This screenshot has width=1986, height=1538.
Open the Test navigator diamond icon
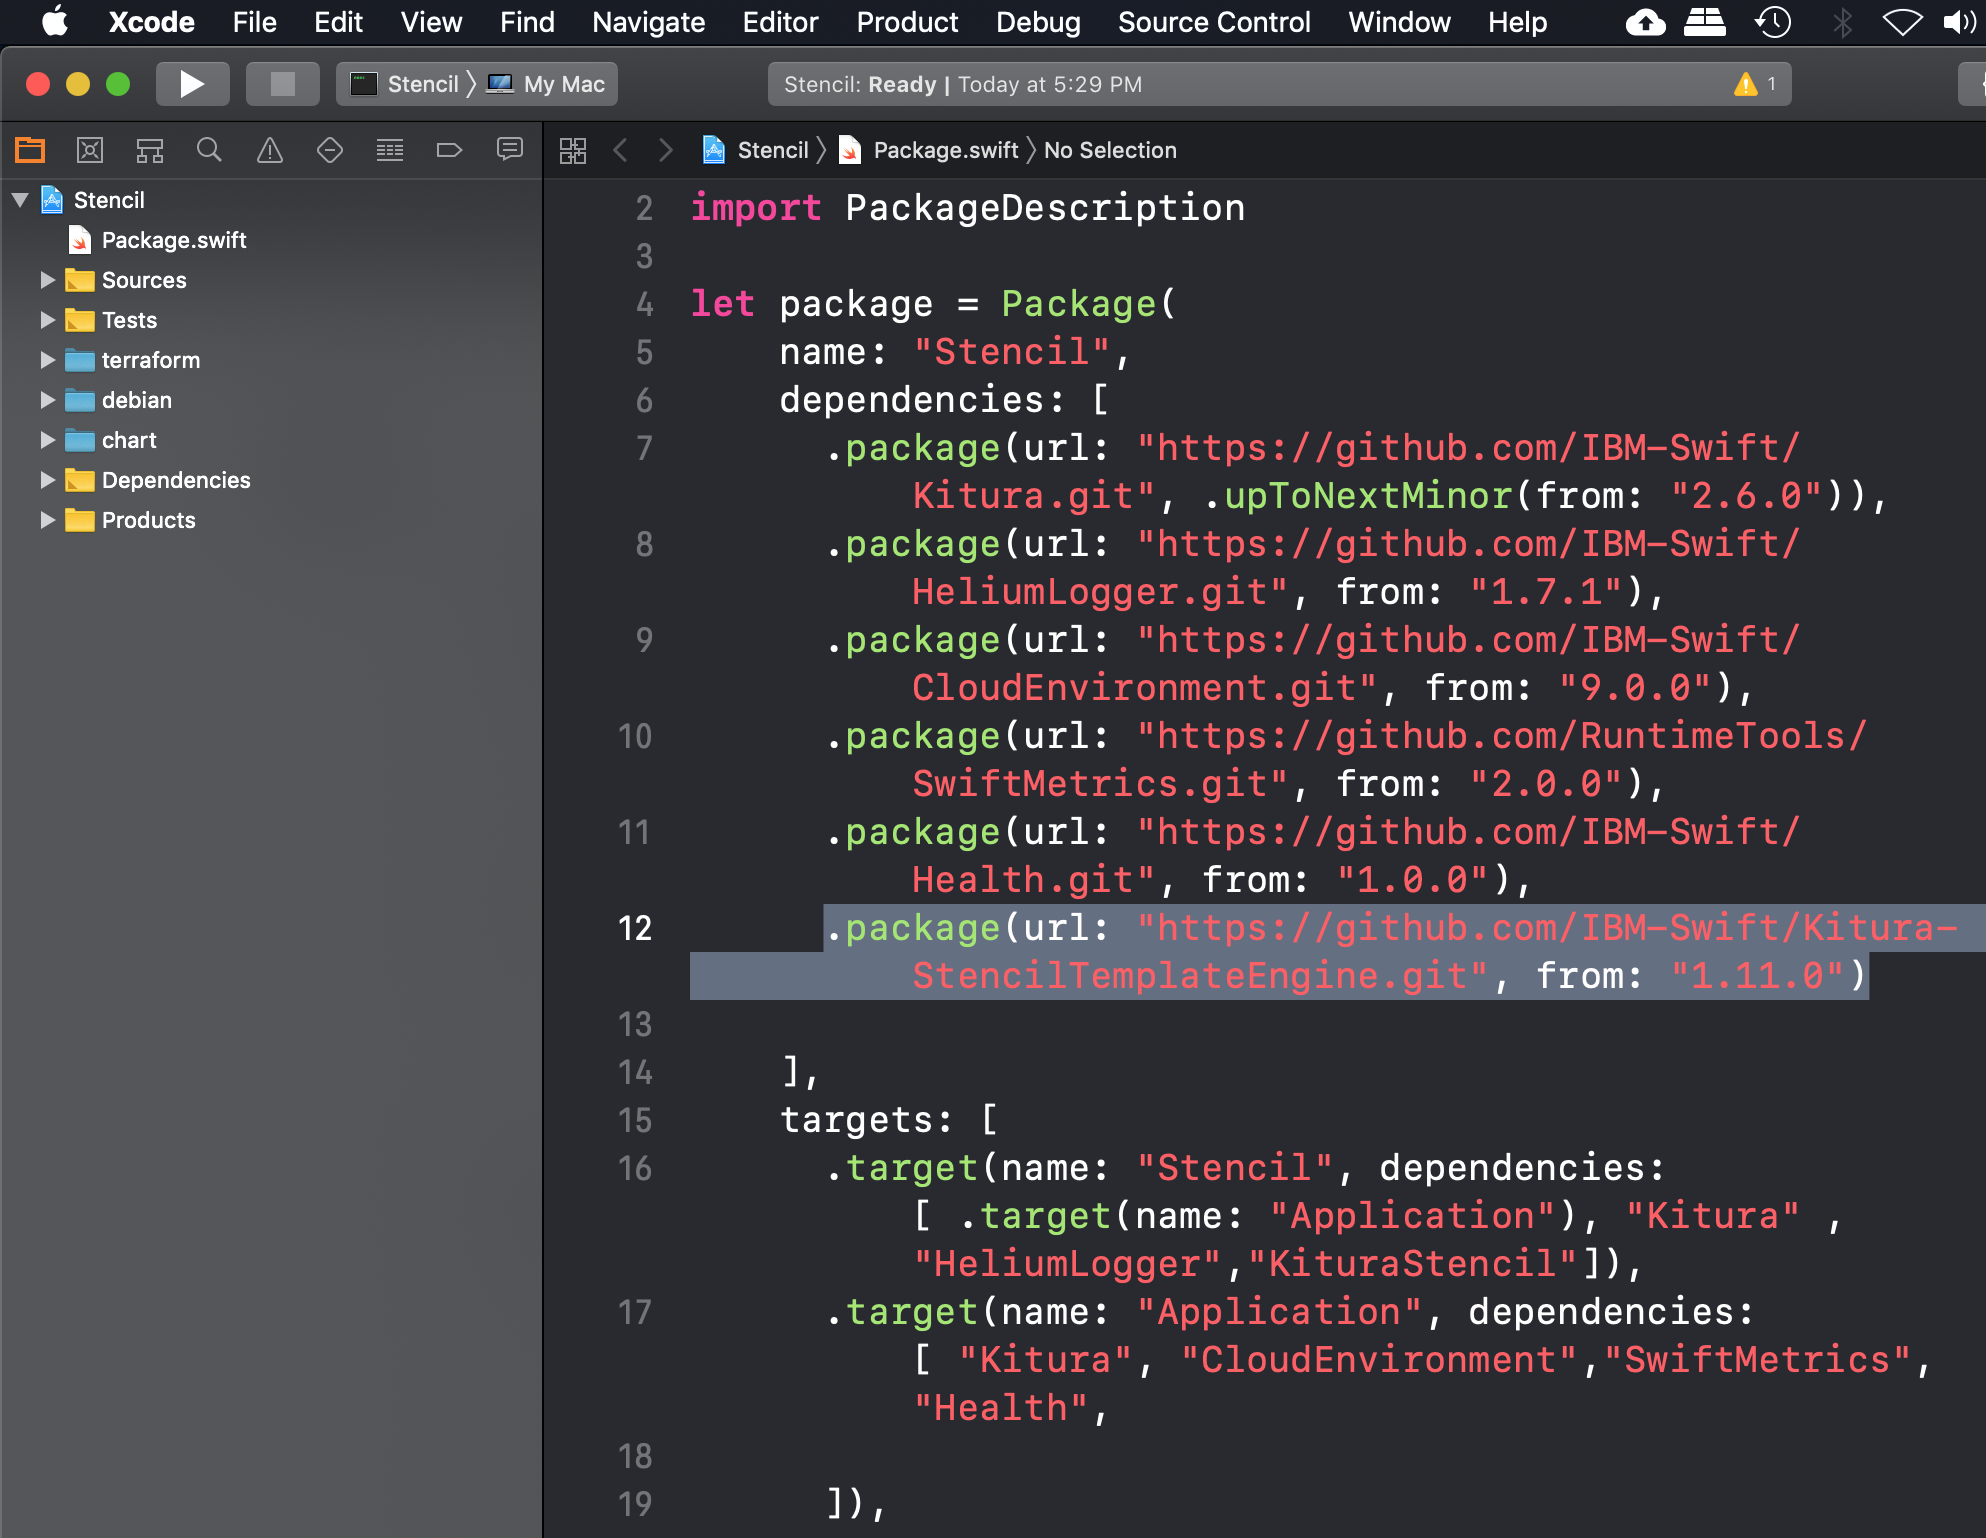[330, 150]
